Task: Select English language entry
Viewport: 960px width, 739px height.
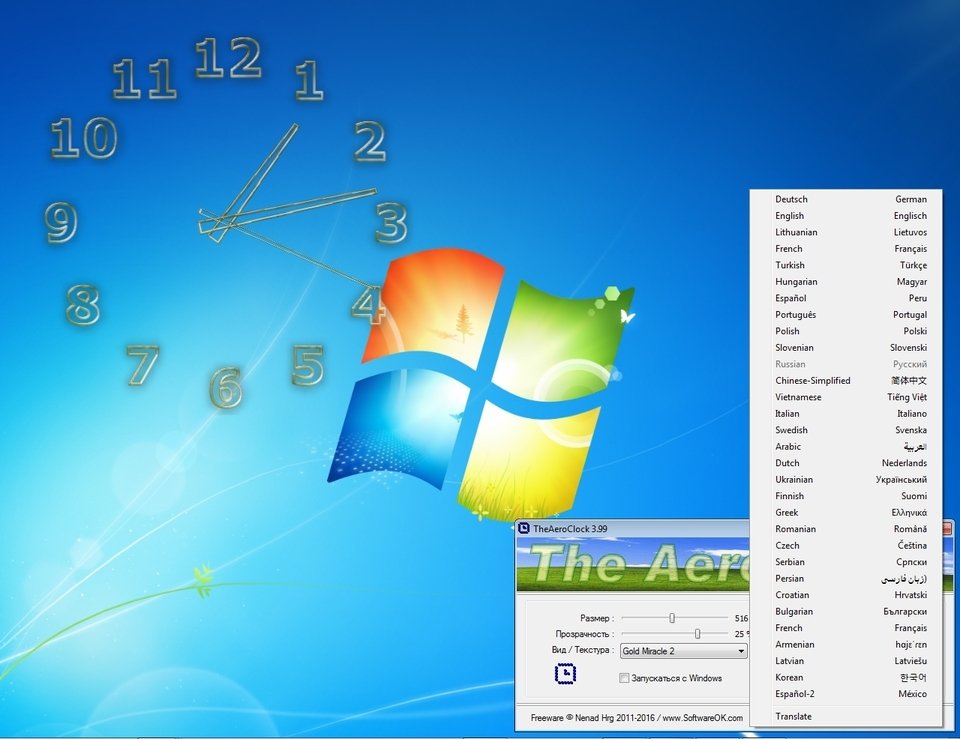Action: [846, 216]
